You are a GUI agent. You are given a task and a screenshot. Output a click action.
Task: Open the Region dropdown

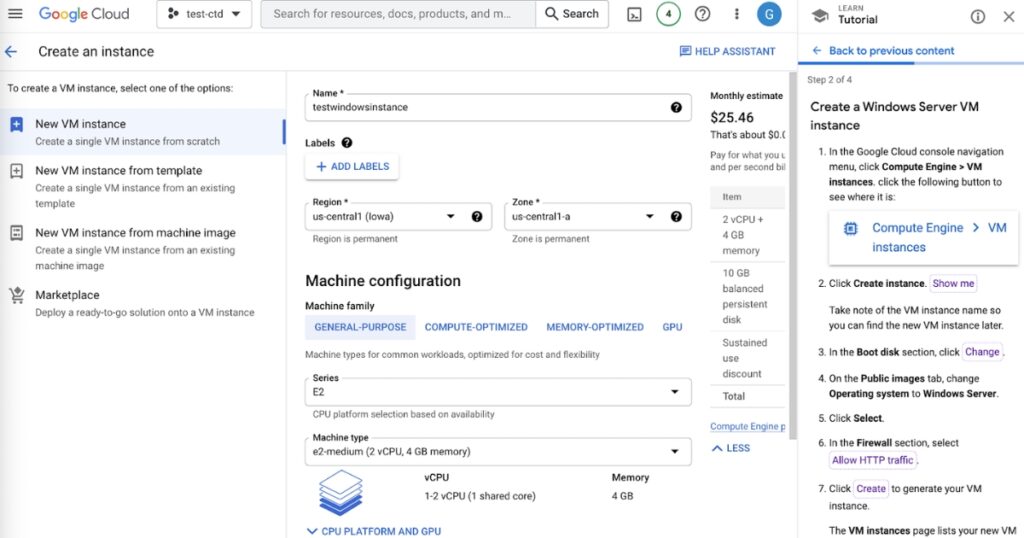[x=450, y=216]
